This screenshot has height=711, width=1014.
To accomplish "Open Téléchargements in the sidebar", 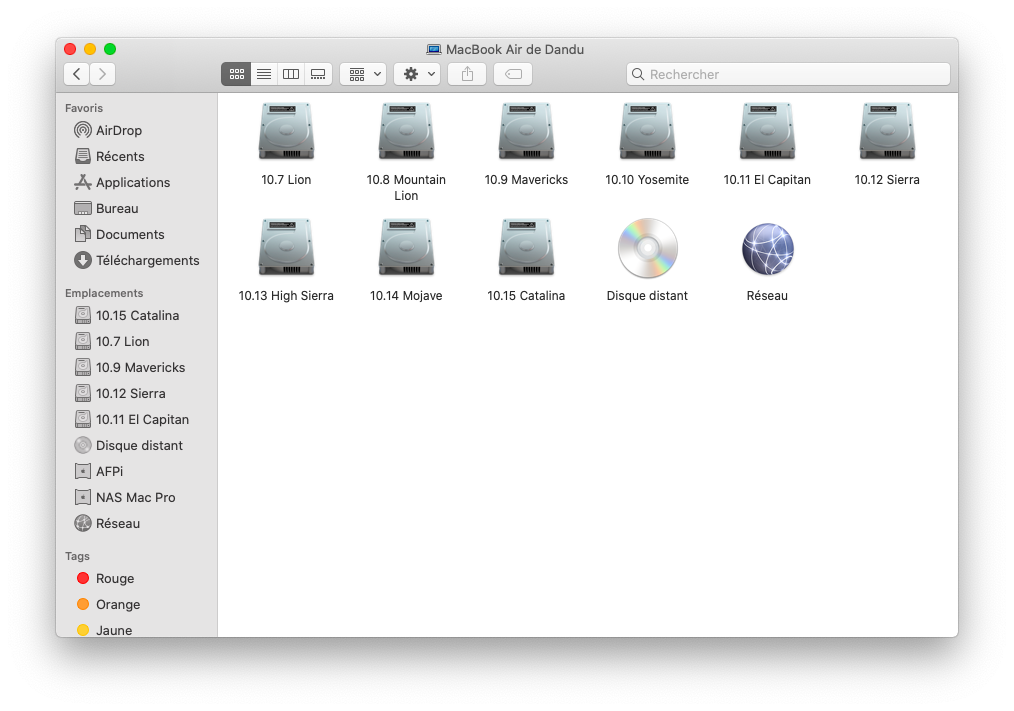I will [137, 260].
